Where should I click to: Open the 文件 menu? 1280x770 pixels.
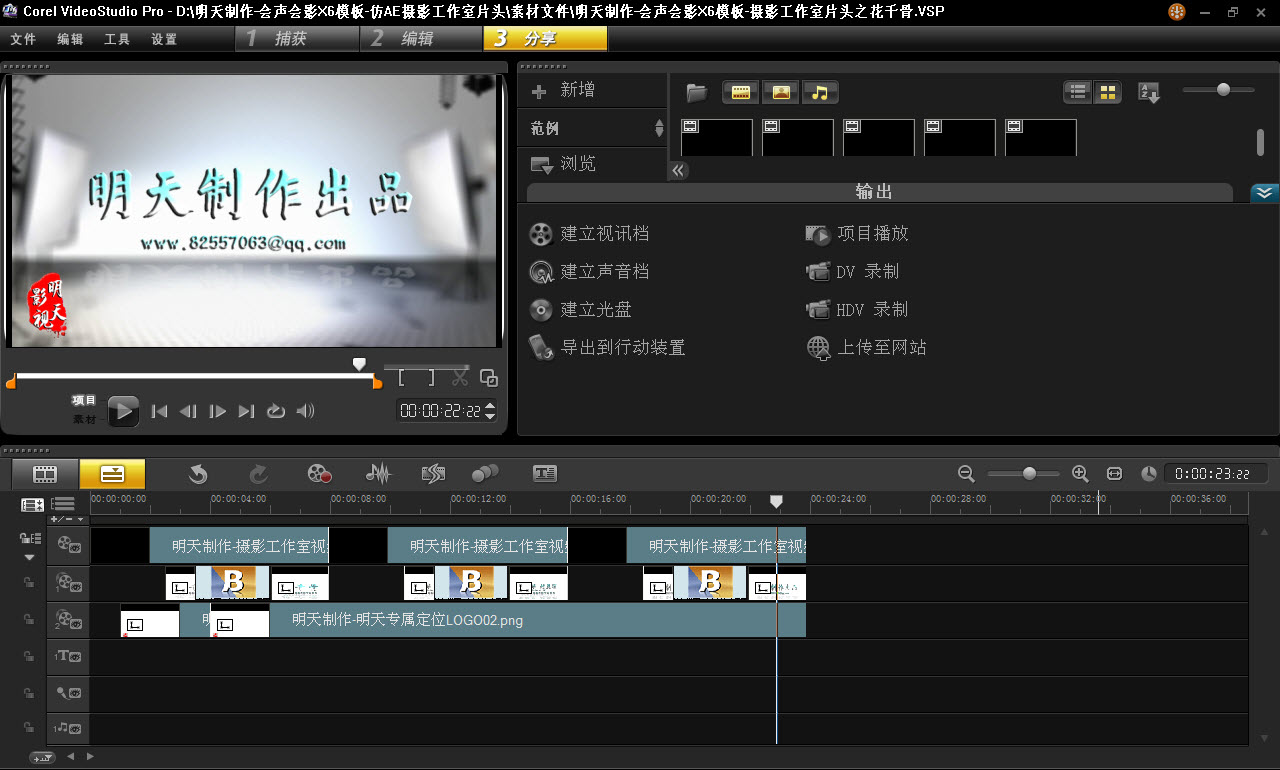click(23, 39)
